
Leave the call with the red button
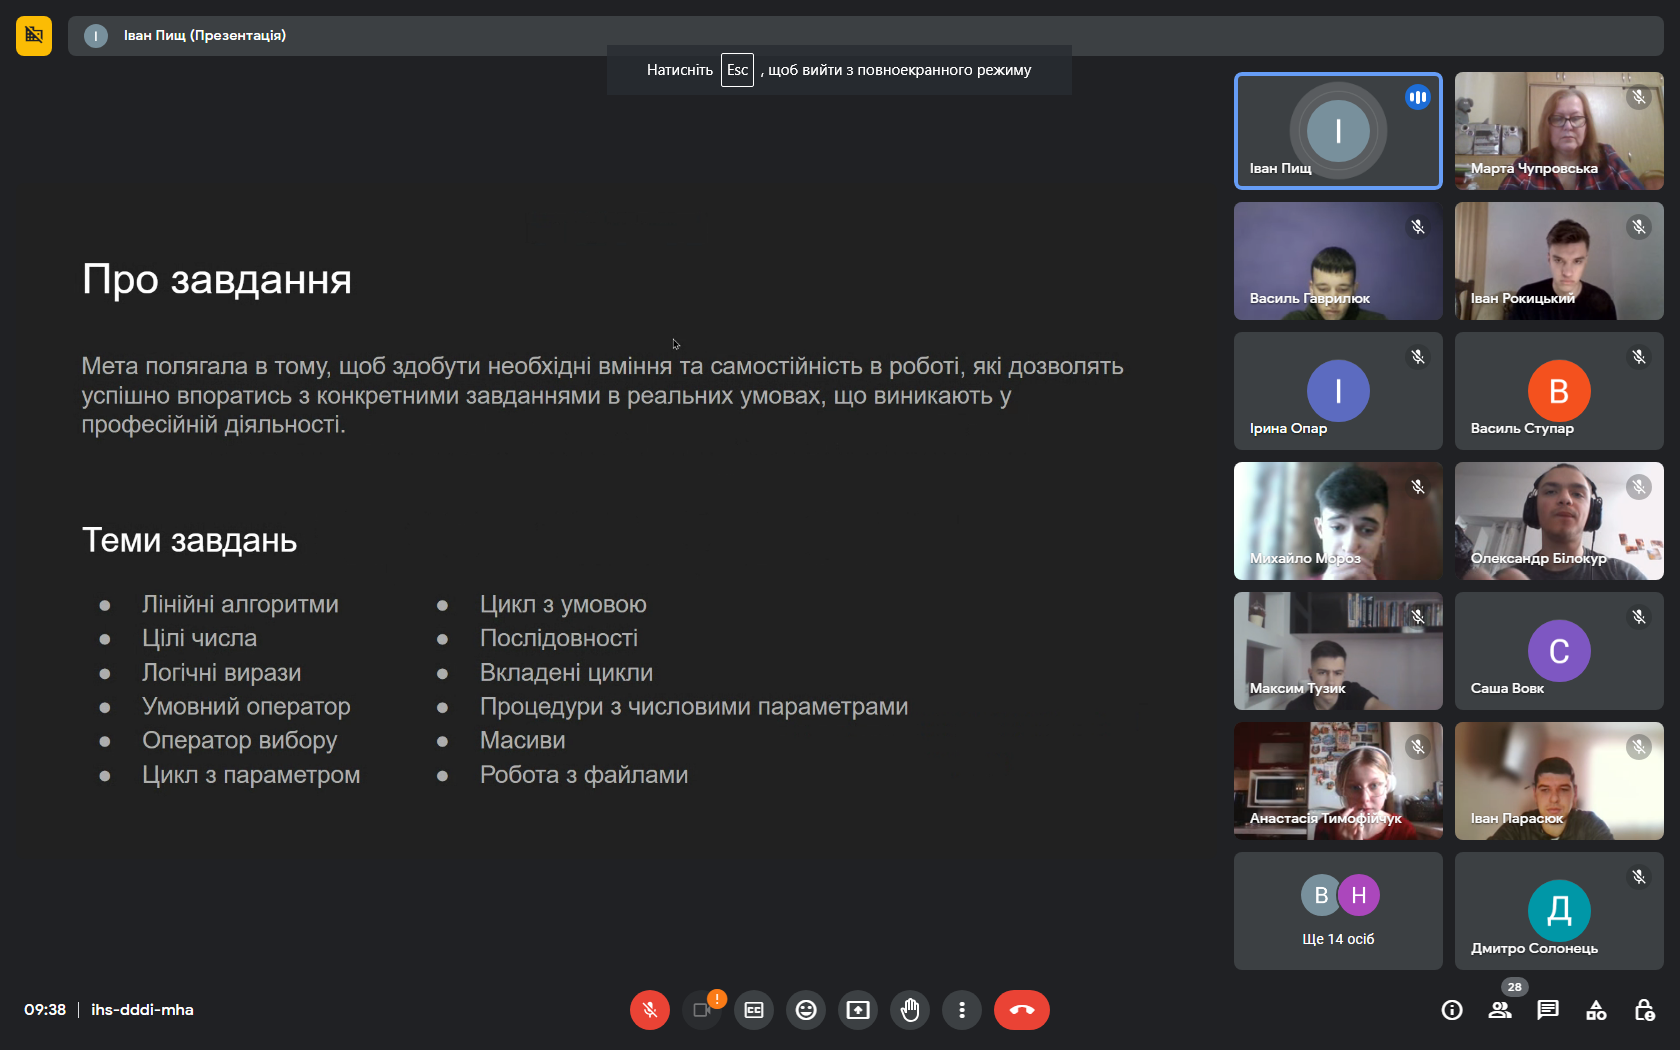(1021, 1010)
